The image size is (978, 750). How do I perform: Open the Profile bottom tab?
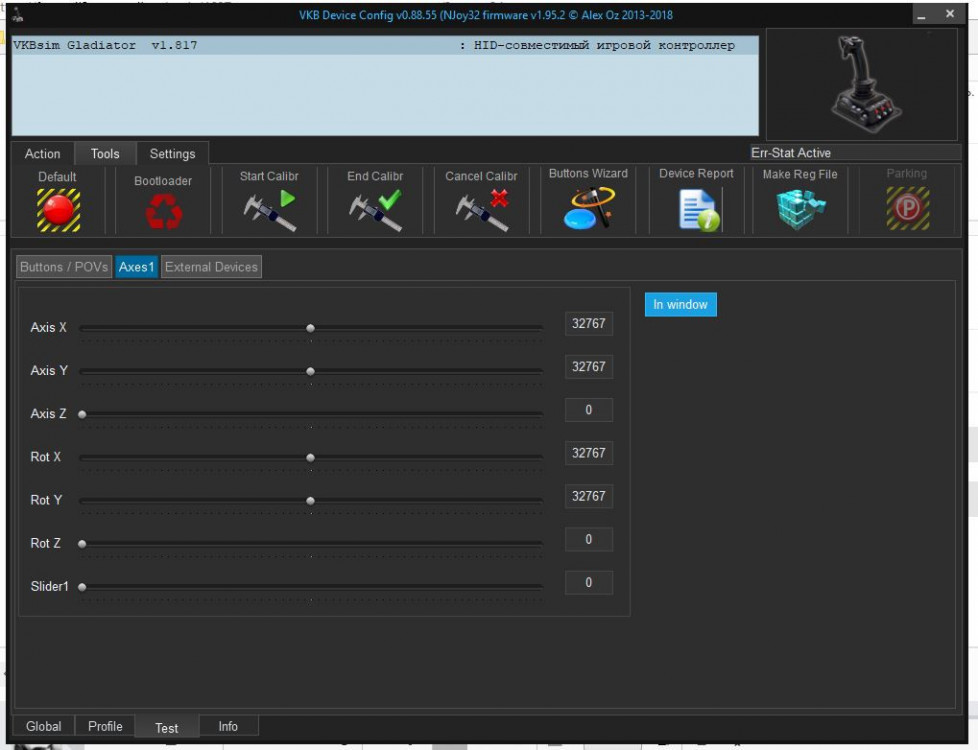(105, 726)
